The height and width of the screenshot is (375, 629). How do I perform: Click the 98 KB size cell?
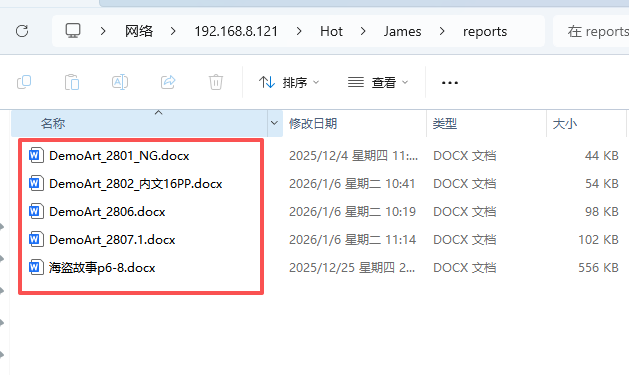(602, 211)
